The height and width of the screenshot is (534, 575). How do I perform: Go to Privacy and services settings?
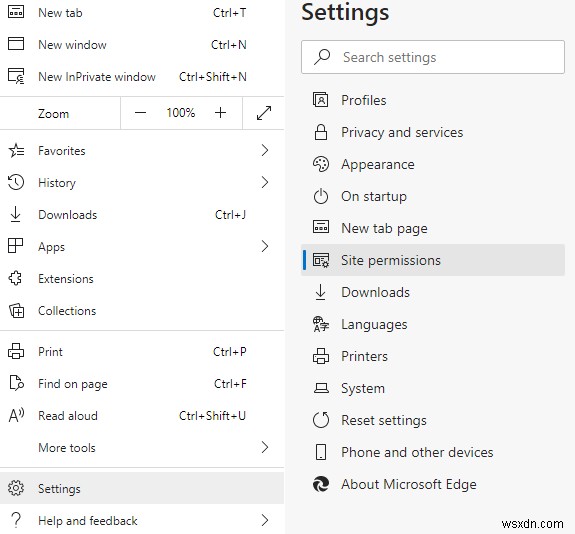click(x=433, y=132)
